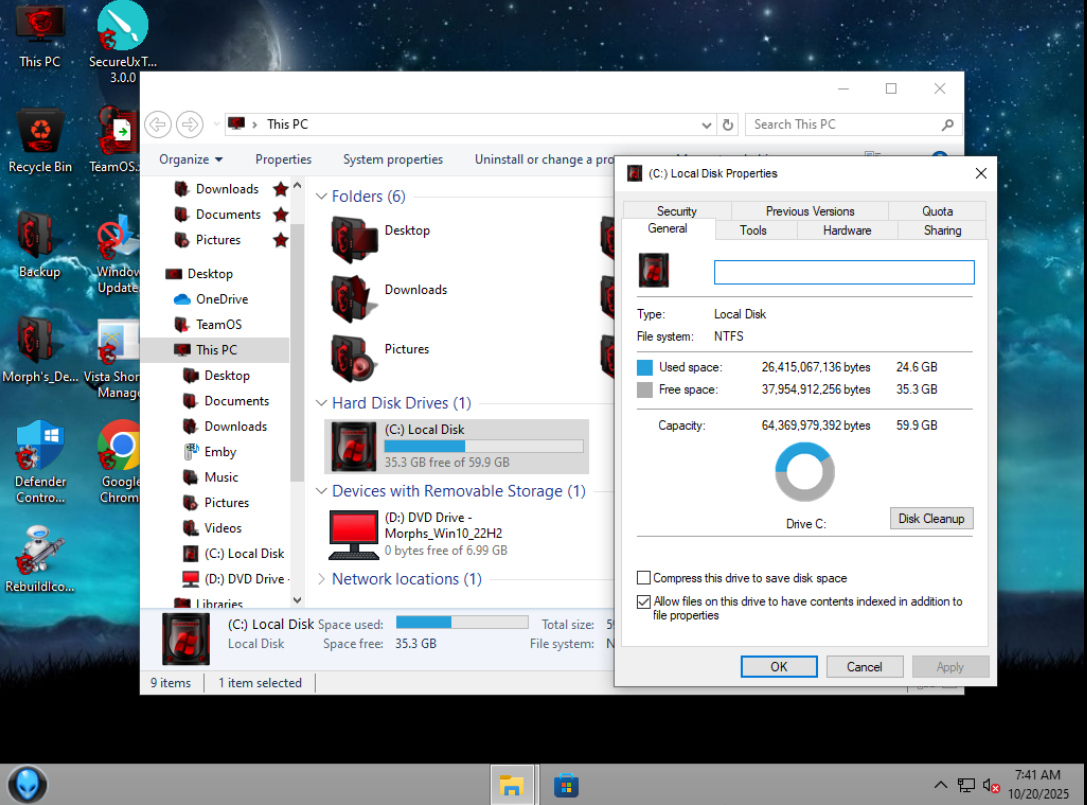The width and height of the screenshot is (1087, 805).
Task: Open the RebuildIco... desktop shortcut
Action: pos(40,560)
